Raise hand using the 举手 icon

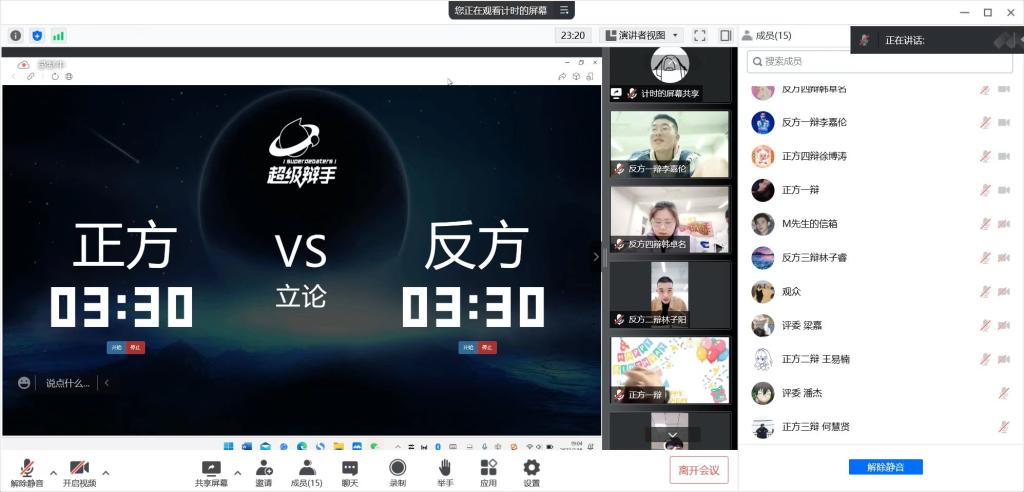coord(445,468)
